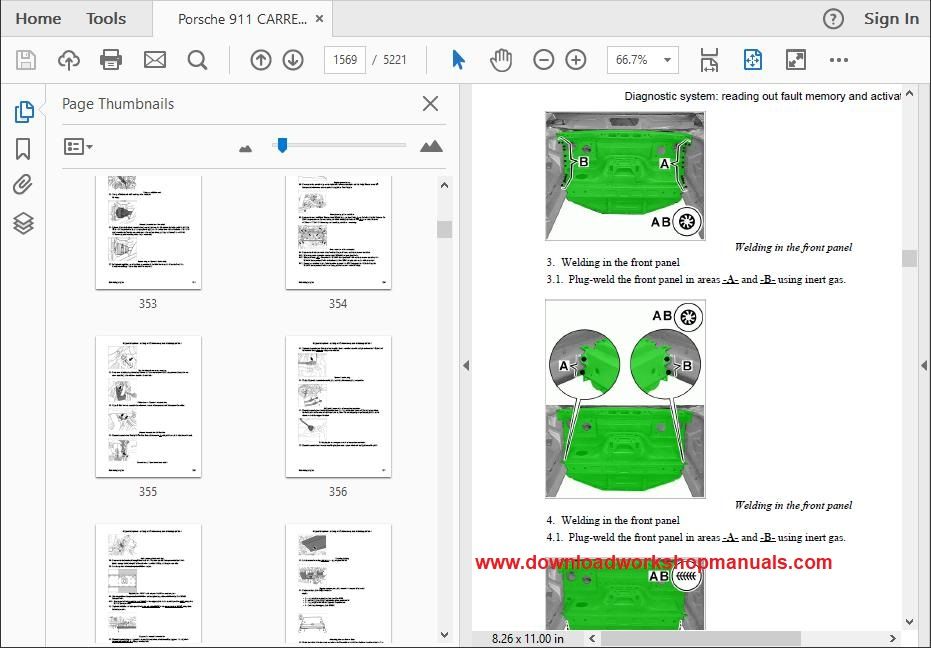
Task: Open the more tools ellipsis menu
Action: [838, 60]
